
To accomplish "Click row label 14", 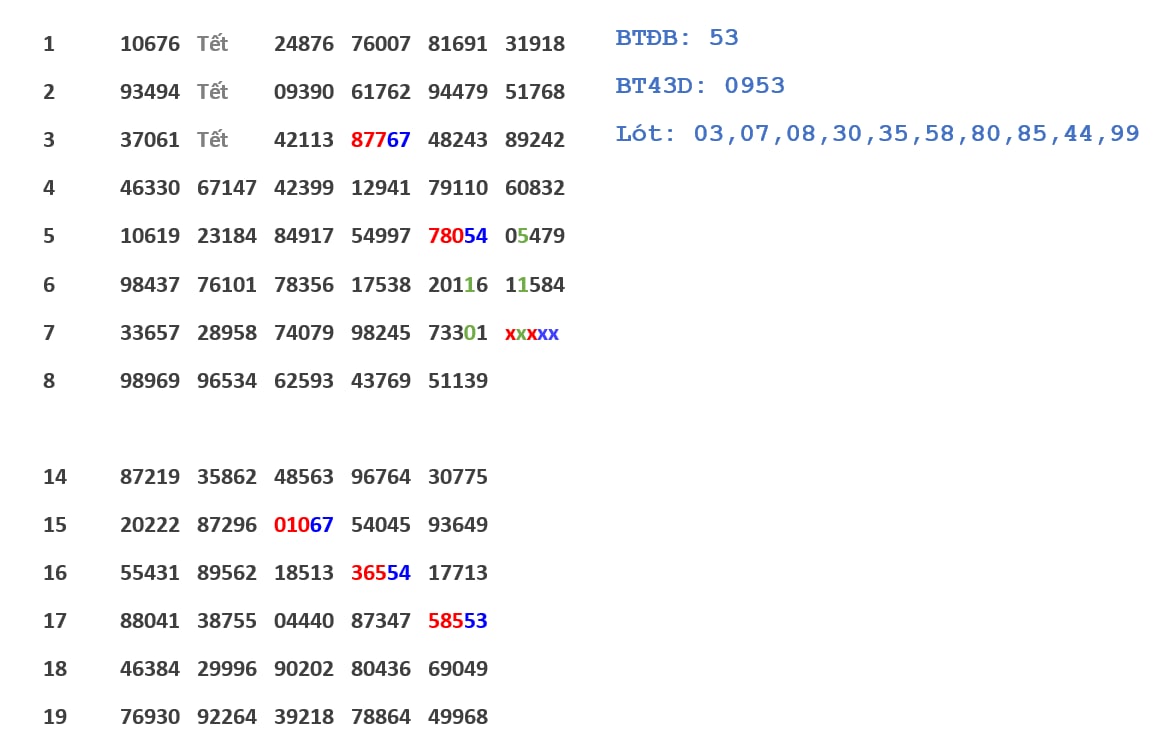I will tap(55, 477).
